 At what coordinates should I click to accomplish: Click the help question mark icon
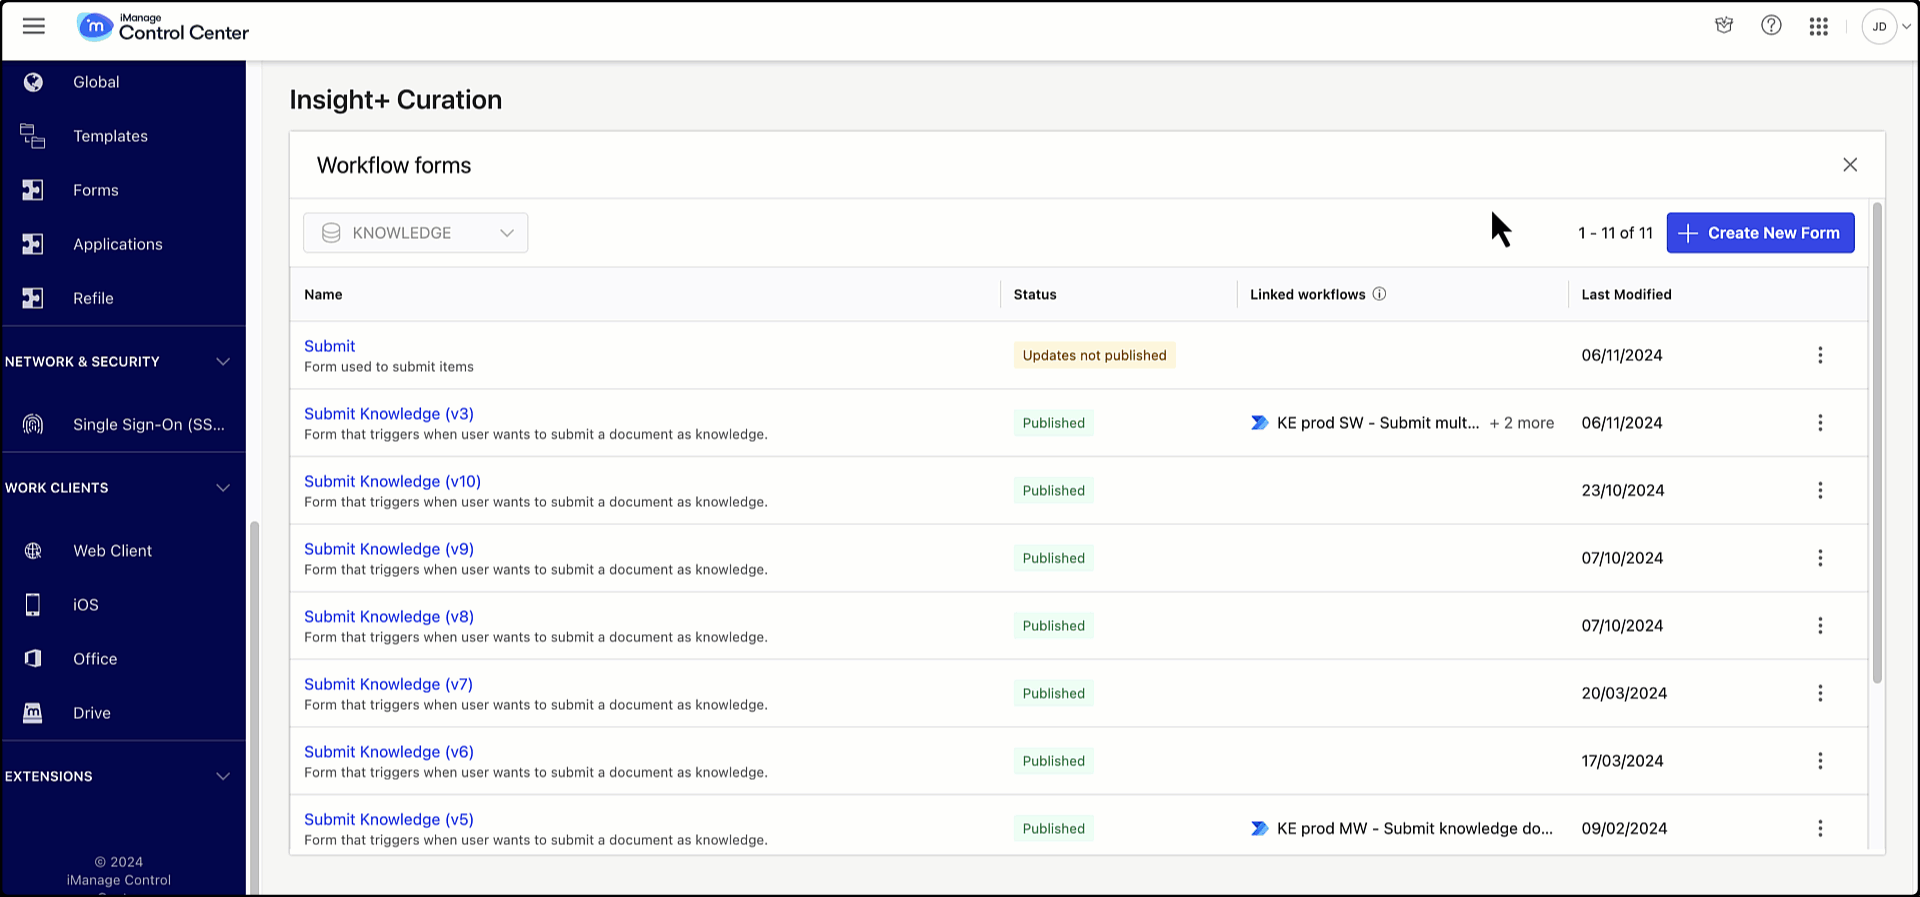pos(1771,26)
